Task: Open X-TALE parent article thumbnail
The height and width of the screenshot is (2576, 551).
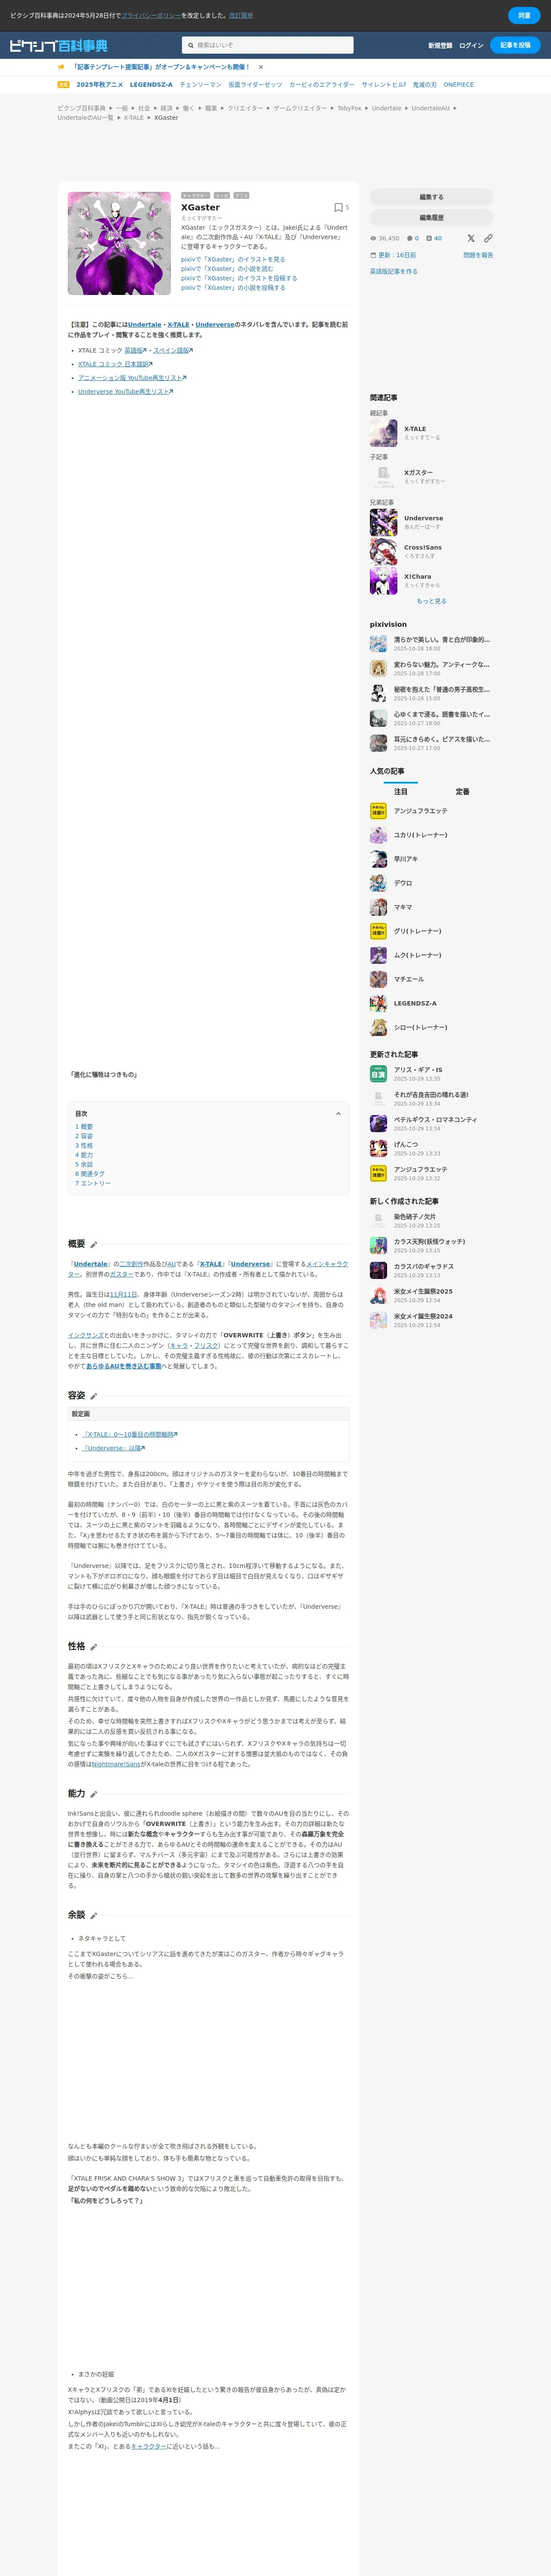Action: point(384,433)
